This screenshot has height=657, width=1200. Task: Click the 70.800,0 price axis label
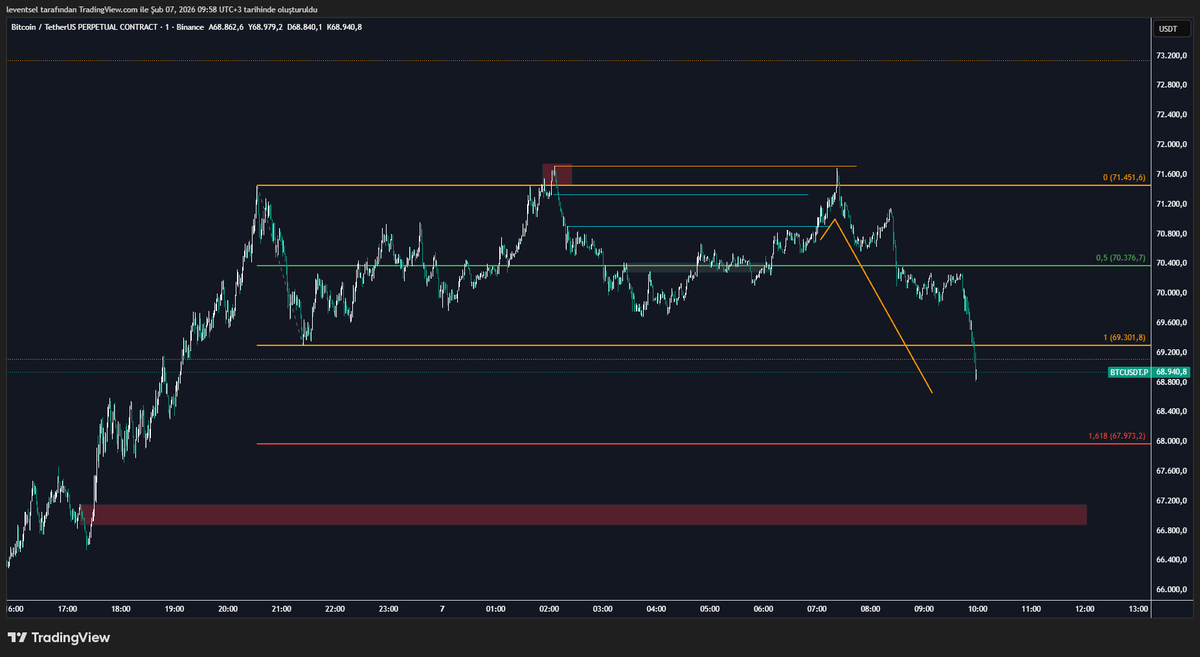point(1170,234)
